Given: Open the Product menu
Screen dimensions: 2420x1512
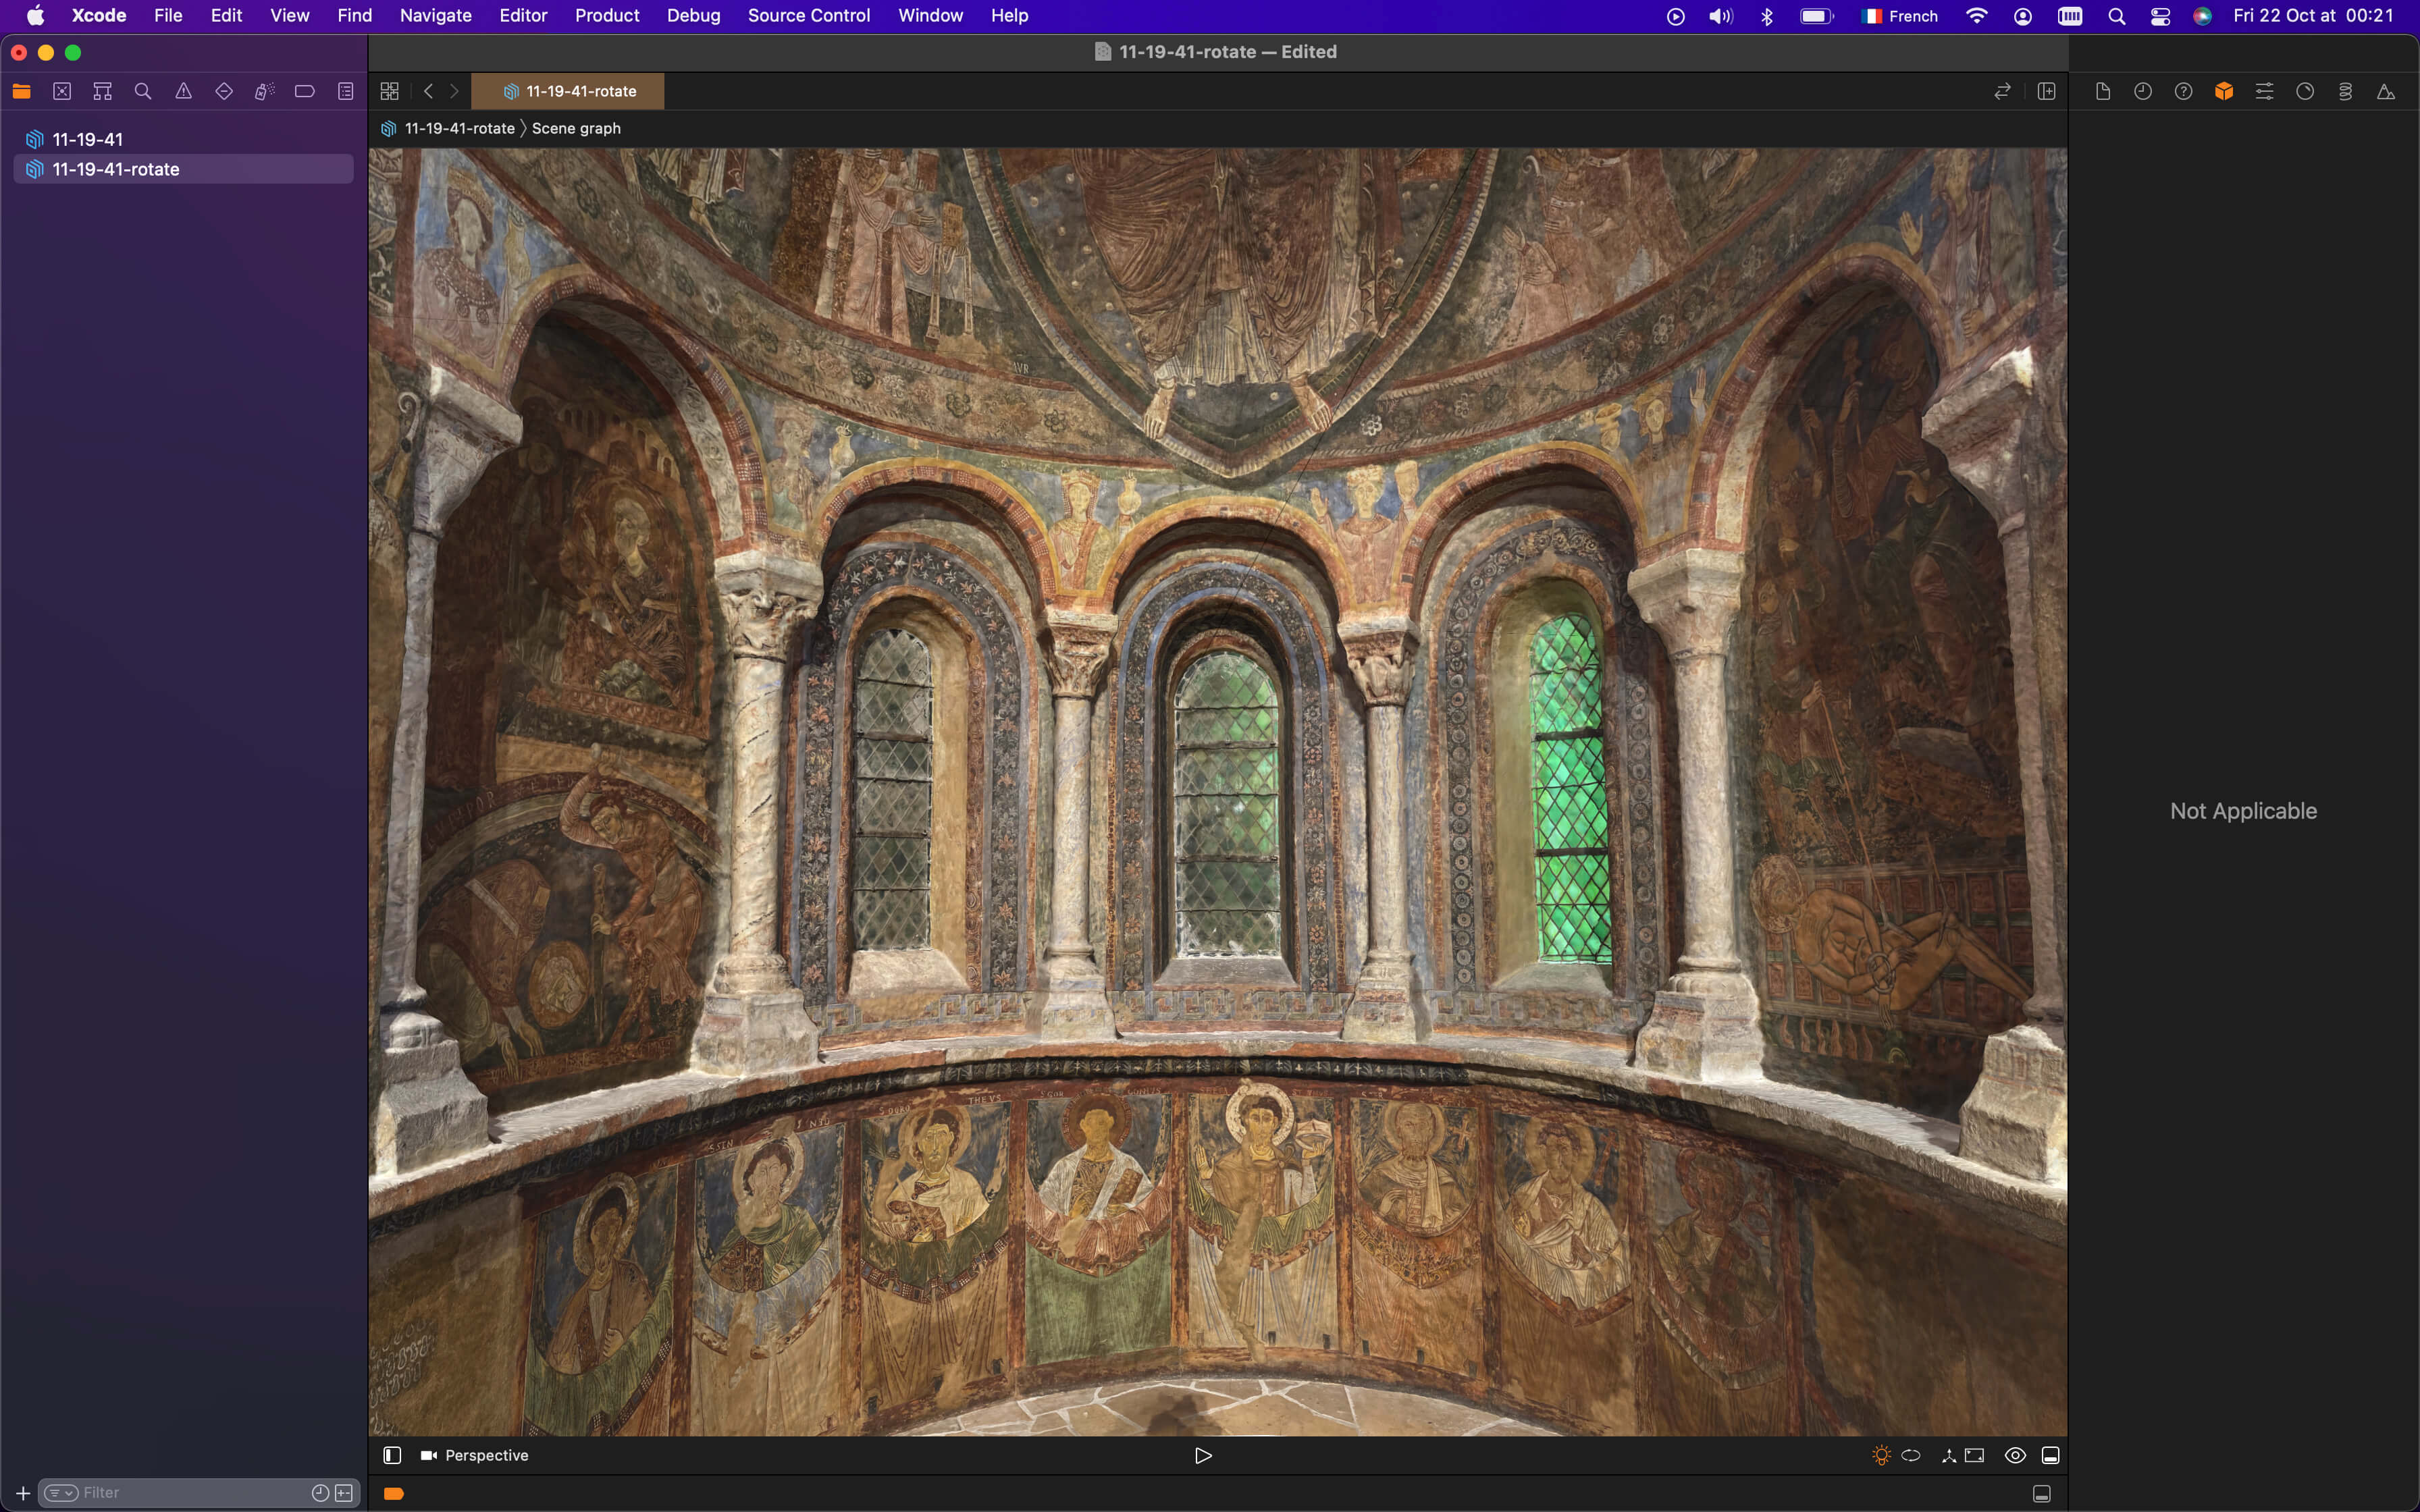Looking at the screenshot, I should [606, 16].
